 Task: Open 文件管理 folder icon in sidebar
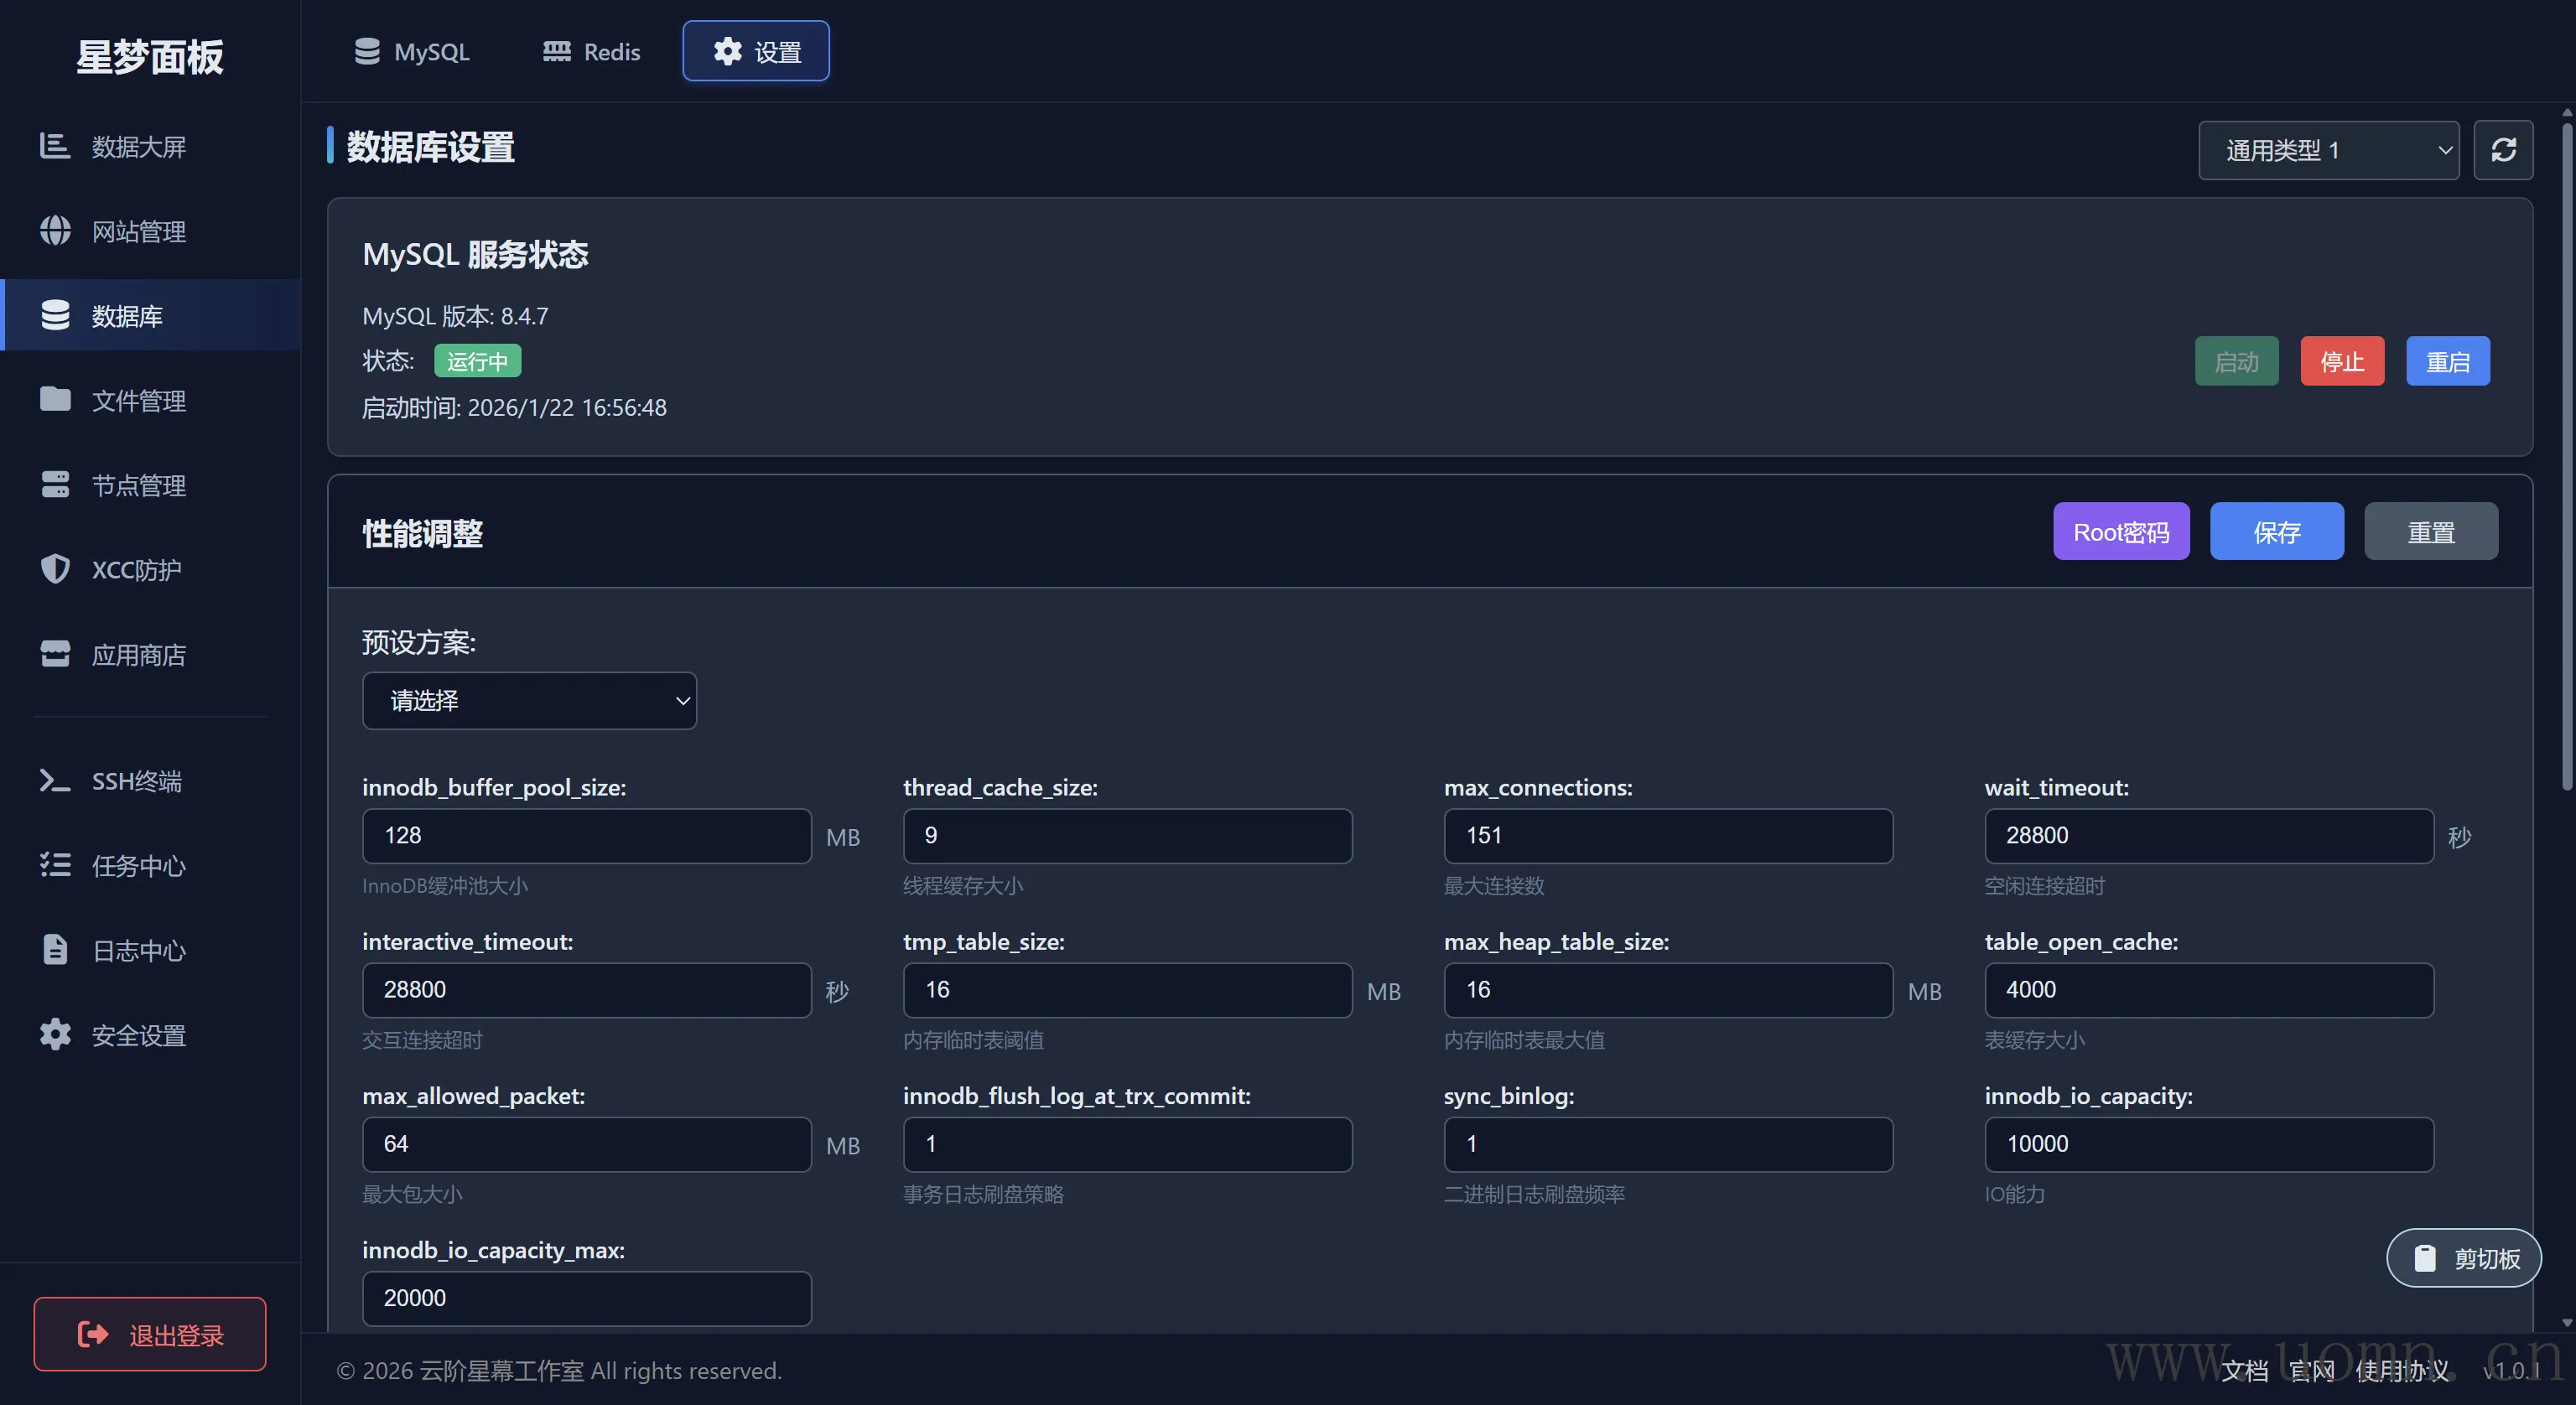coord(55,400)
